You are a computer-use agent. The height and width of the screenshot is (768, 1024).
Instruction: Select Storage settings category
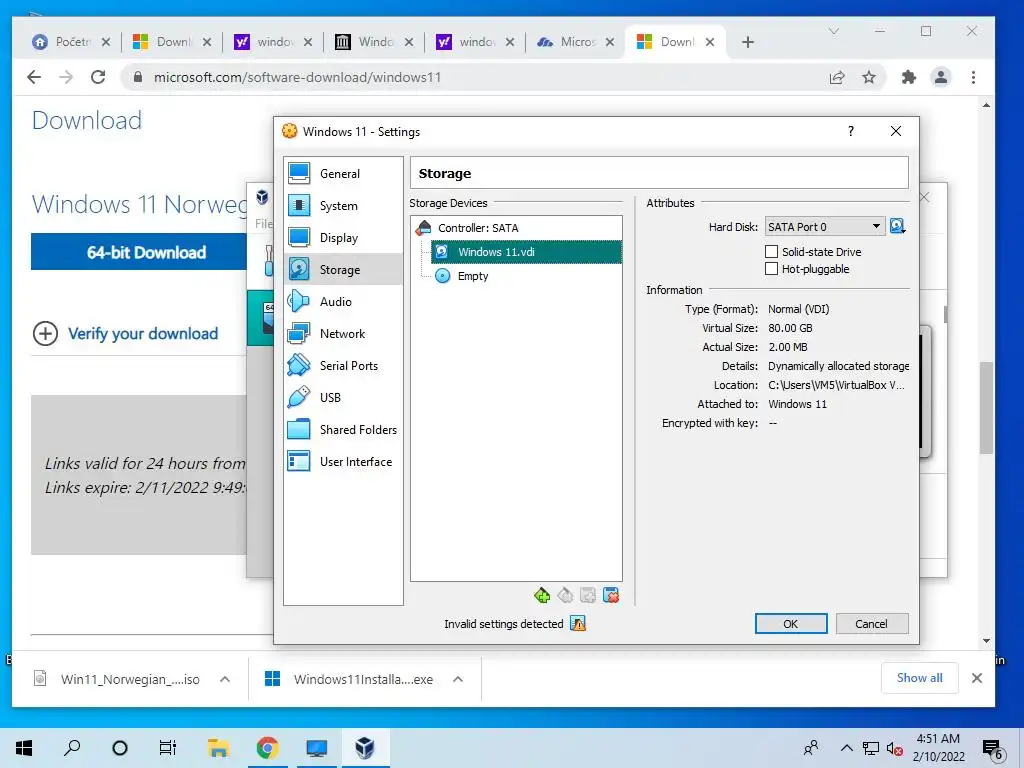pyautogui.click(x=344, y=269)
